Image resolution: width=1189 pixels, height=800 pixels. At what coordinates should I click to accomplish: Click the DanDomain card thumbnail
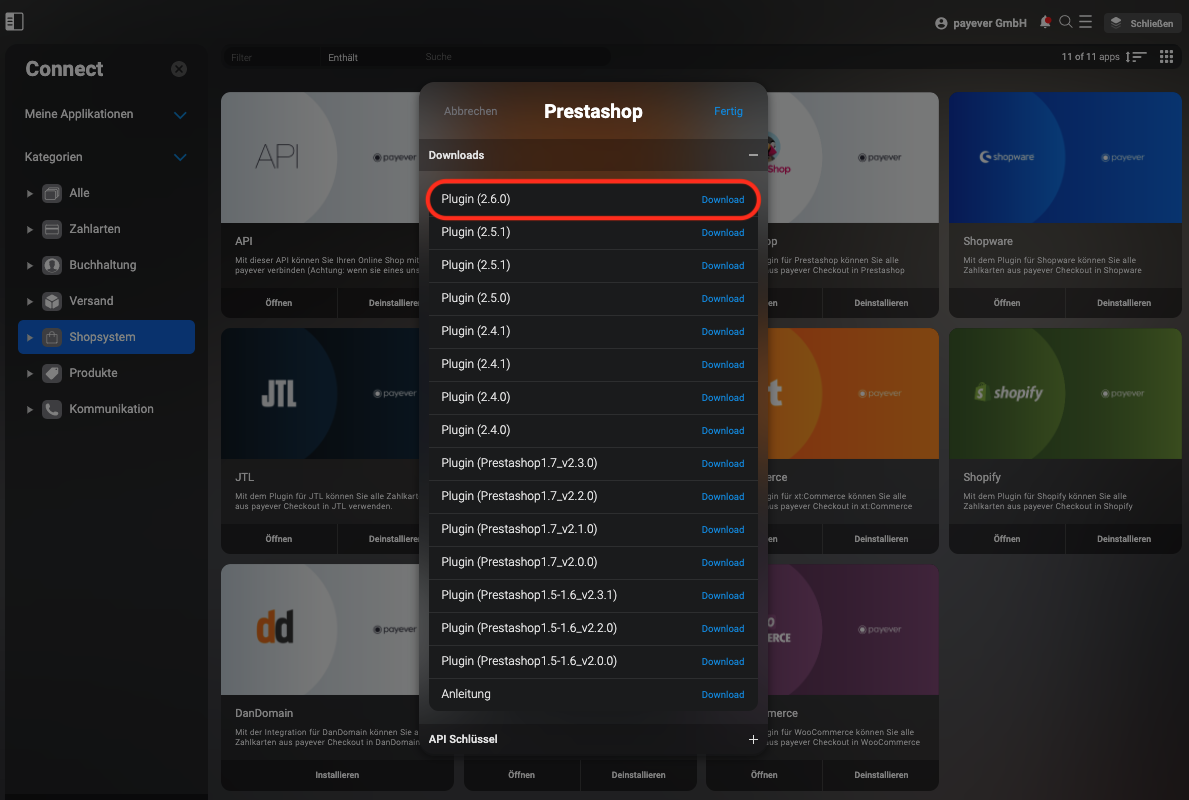[320, 629]
